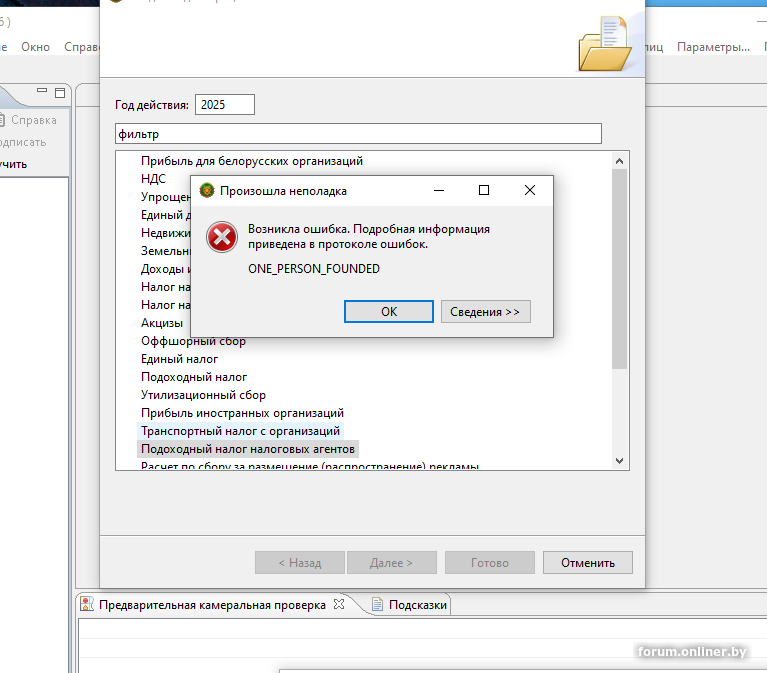Screen dimensions: 767x673
Task: Open the Окно menu
Action: coord(36,47)
